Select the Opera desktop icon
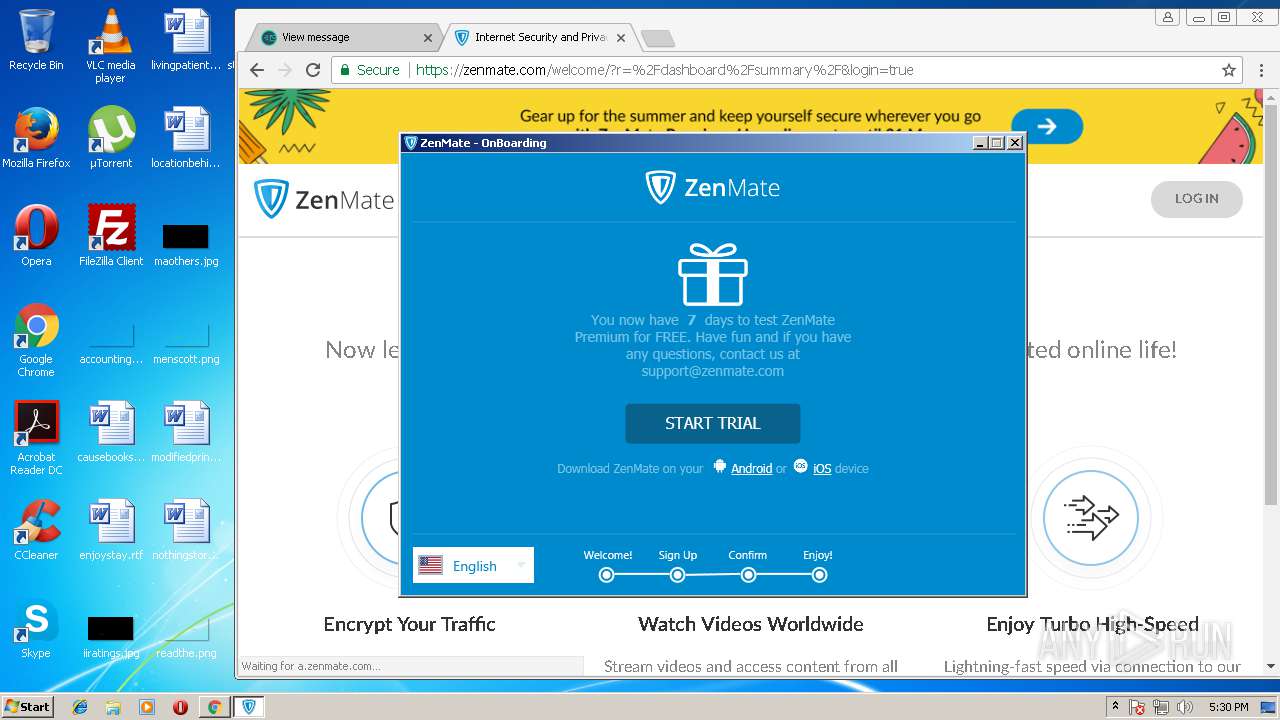The width and height of the screenshot is (1280, 720). pyautogui.click(x=36, y=236)
